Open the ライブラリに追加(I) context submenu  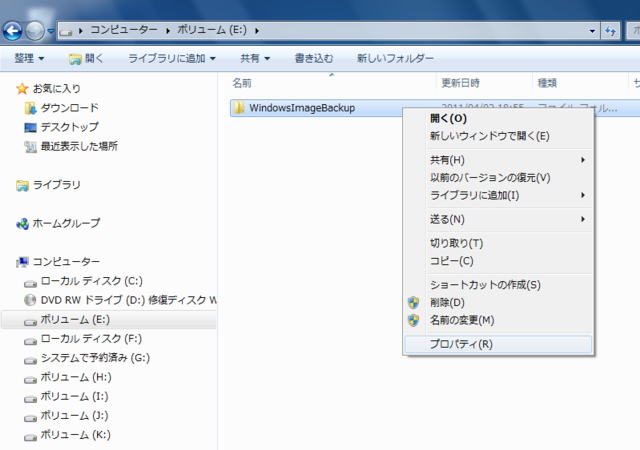(x=498, y=195)
